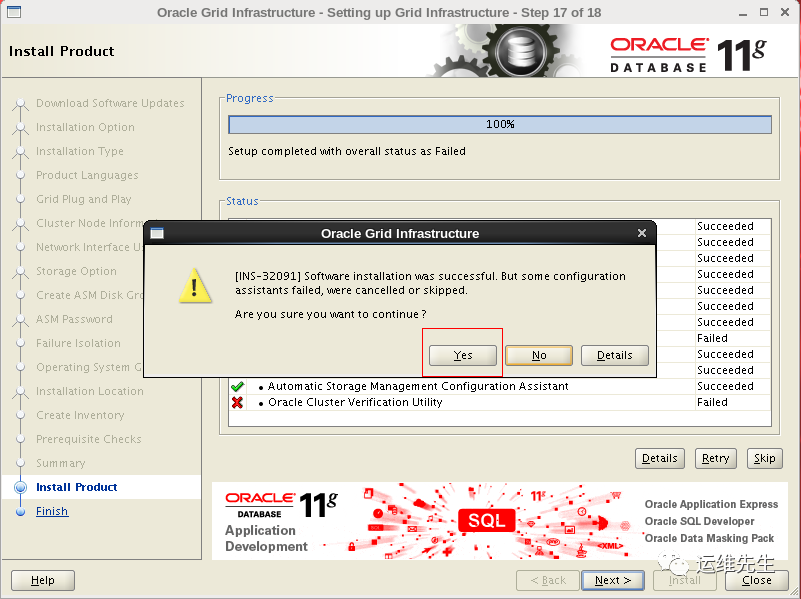Open the Help button
Viewport: 801px width, 599px height.
click(x=43, y=580)
